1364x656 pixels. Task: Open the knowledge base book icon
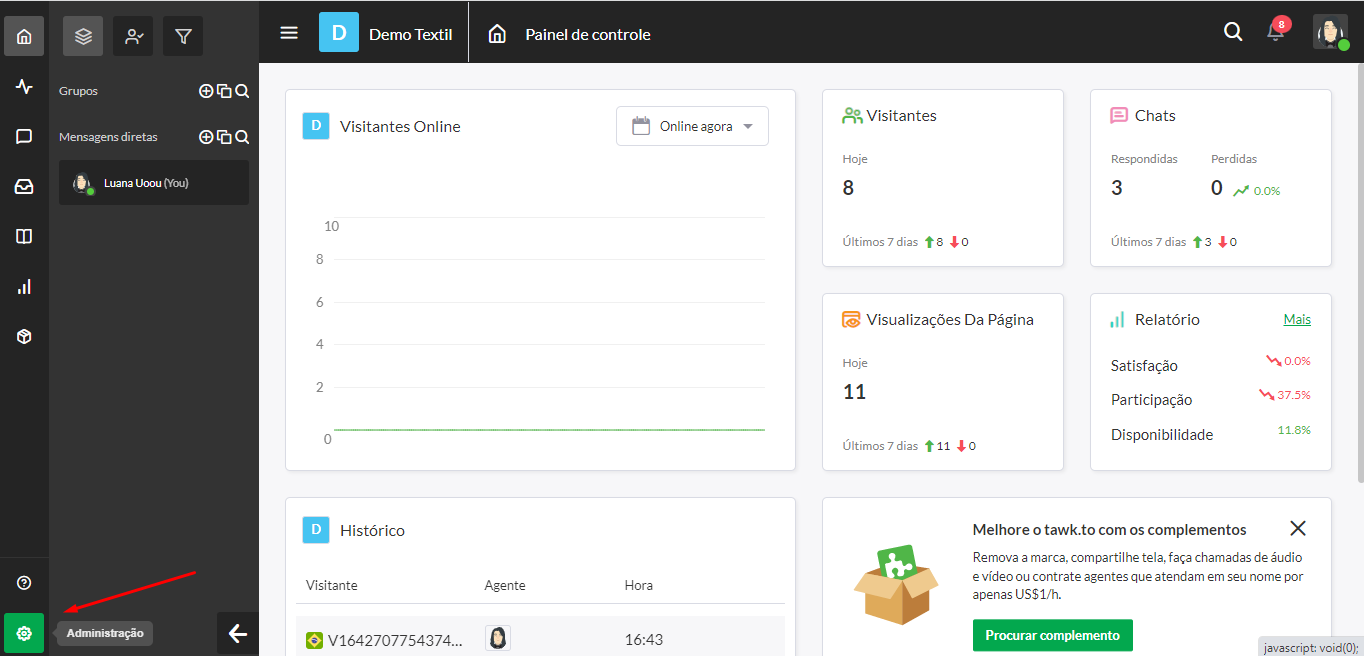24,237
